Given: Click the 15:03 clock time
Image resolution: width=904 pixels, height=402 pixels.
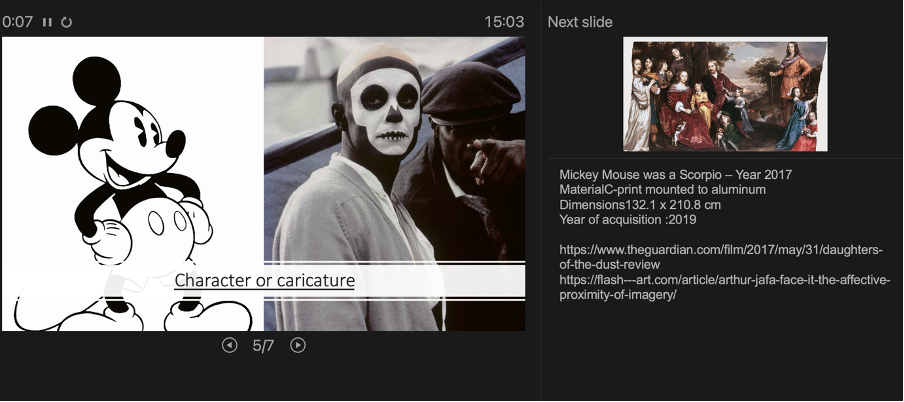Looking at the screenshot, I should pos(504,22).
